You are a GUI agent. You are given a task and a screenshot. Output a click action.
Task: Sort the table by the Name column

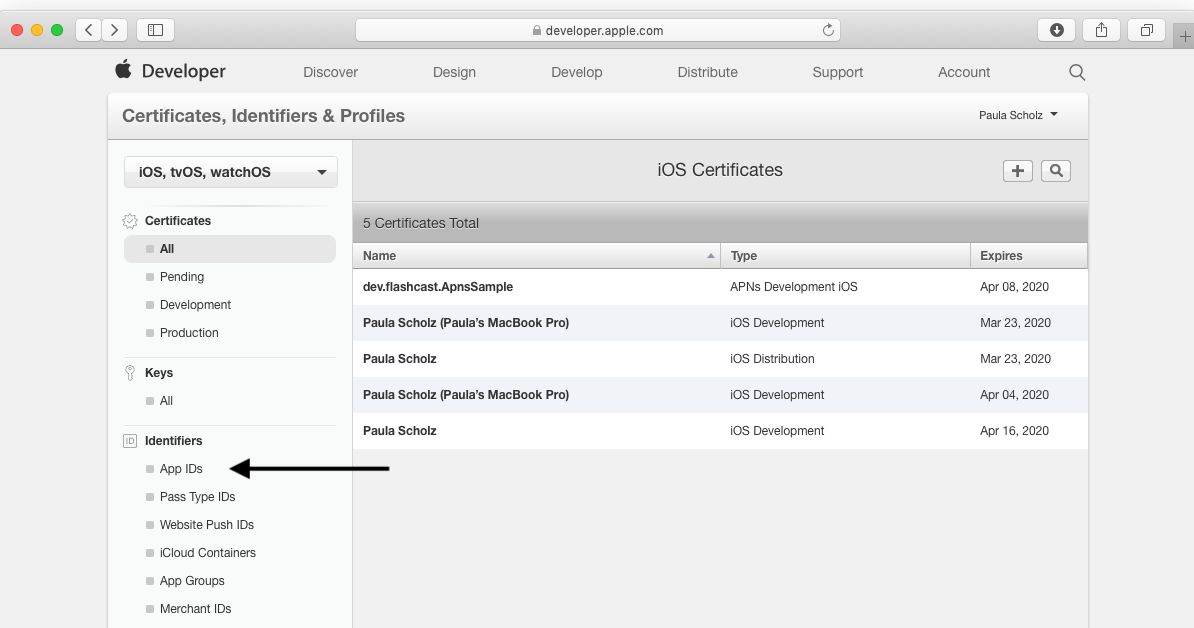(537, 256)
